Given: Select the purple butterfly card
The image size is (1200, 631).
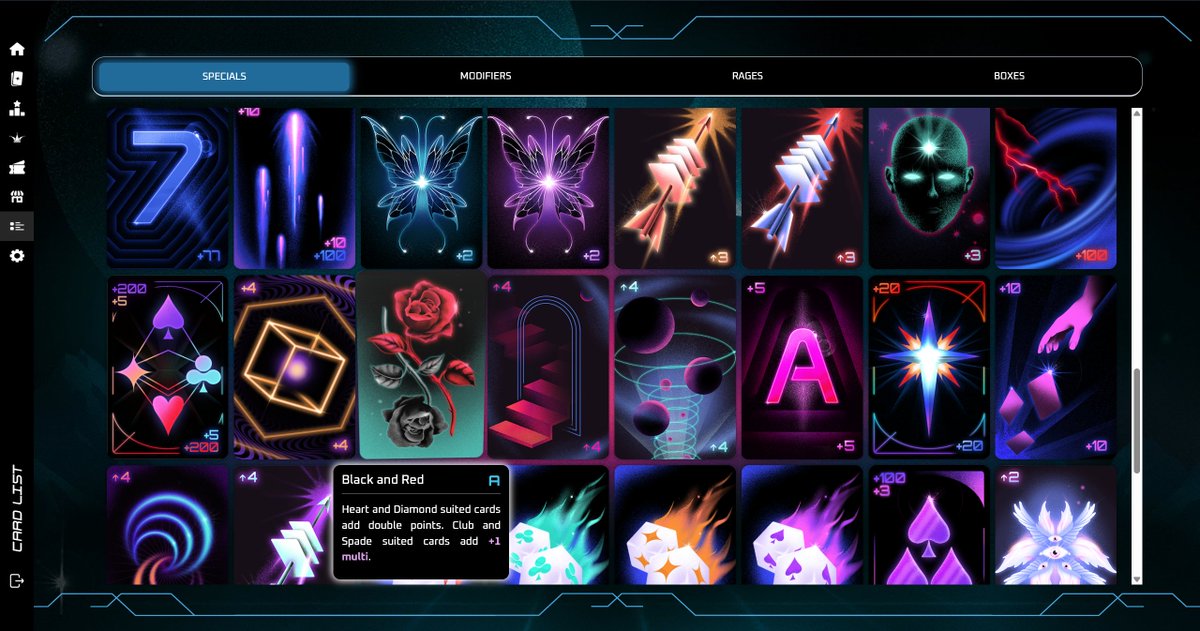Looking at the screenshot, I should point(548,188).
